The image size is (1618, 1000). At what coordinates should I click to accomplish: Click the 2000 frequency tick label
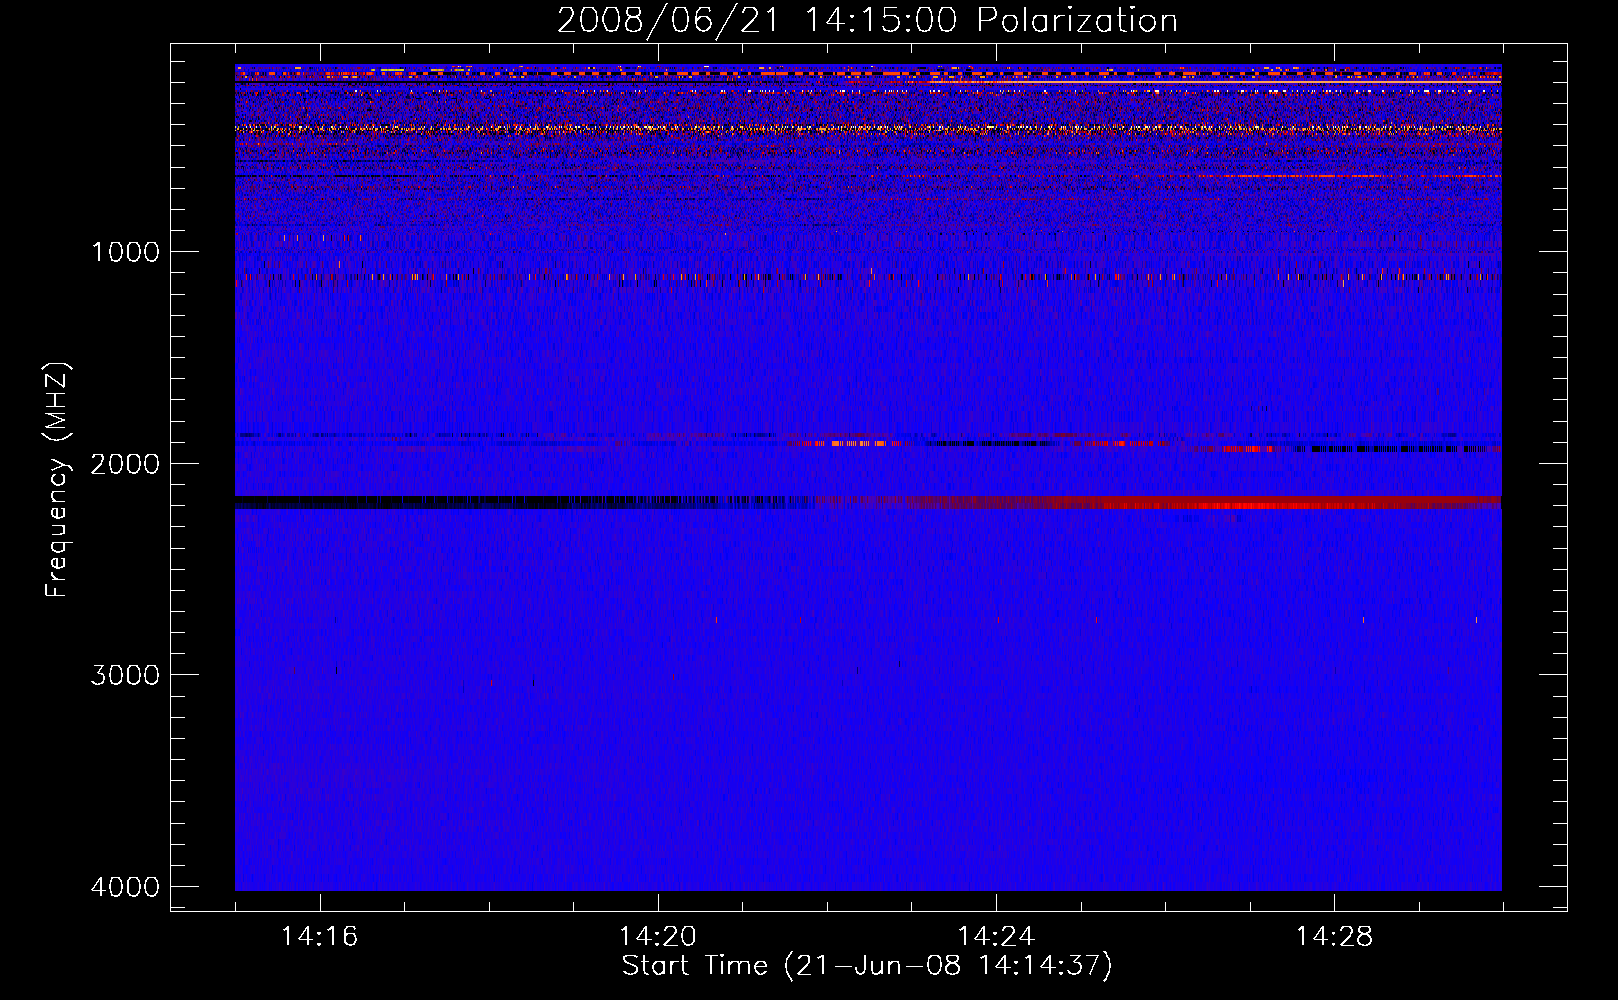tap(126, 464)
